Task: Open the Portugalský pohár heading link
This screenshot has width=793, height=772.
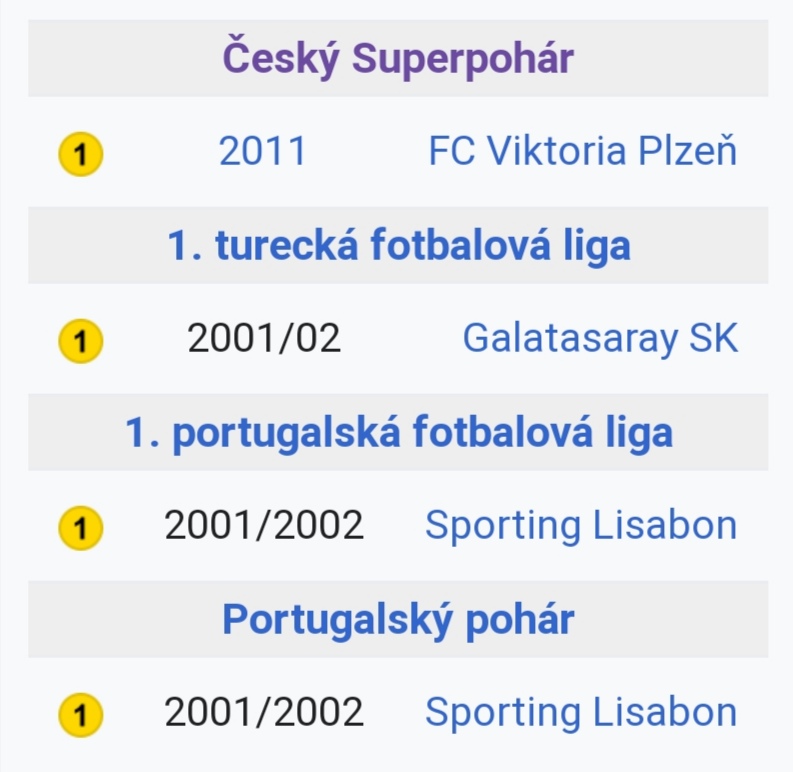Action: (x=398, y=619)
